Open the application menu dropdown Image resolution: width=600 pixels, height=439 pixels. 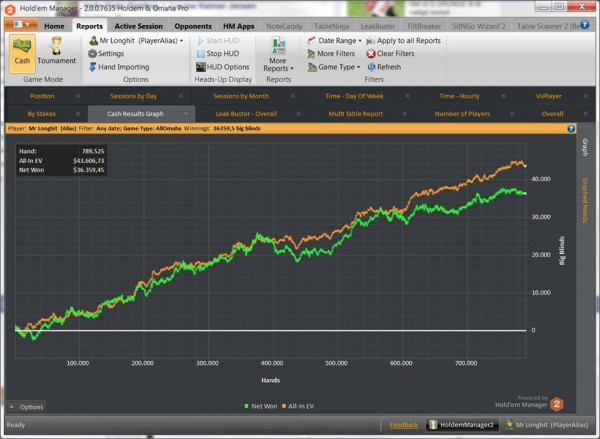(21, 24)
